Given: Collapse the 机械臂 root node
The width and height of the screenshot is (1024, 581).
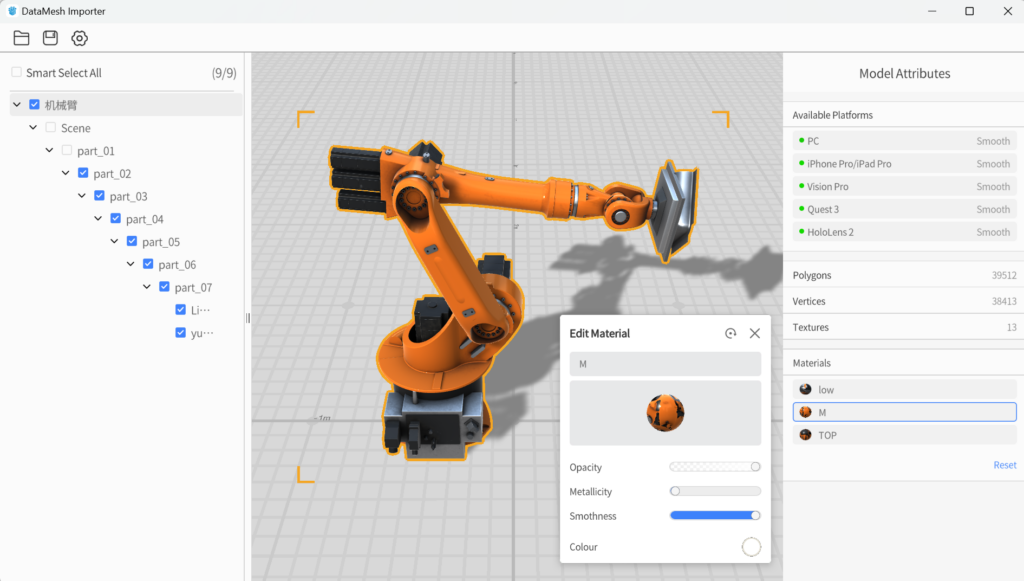Looking at the screenshot, I should pyautogui.click(x=17, y=104).
